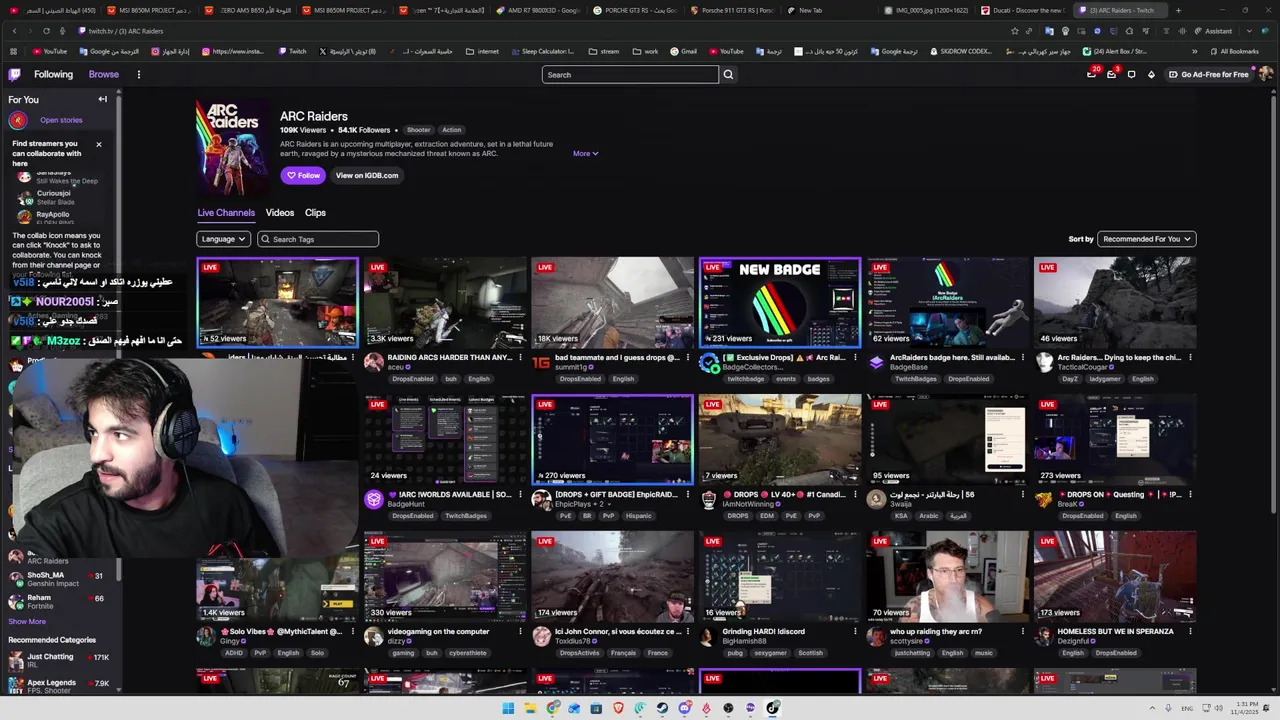Click the TacticalCougar channel avatar
The image size is (1280, 720).
click(1043, 362)
